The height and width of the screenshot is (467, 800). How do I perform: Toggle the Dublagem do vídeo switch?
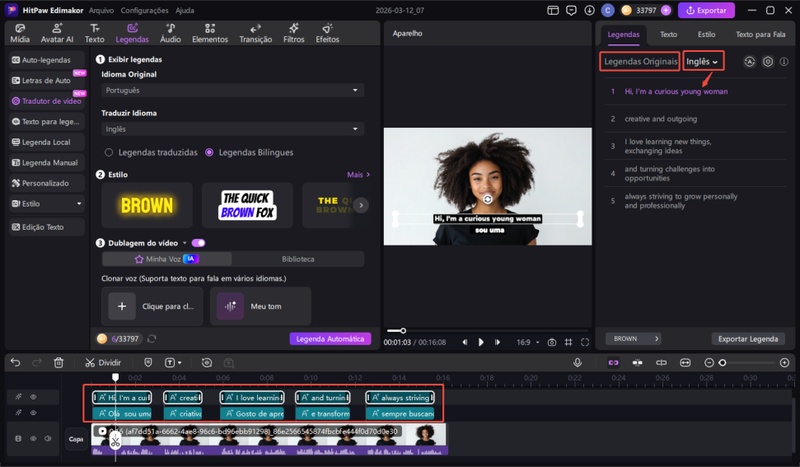point(198,243)
